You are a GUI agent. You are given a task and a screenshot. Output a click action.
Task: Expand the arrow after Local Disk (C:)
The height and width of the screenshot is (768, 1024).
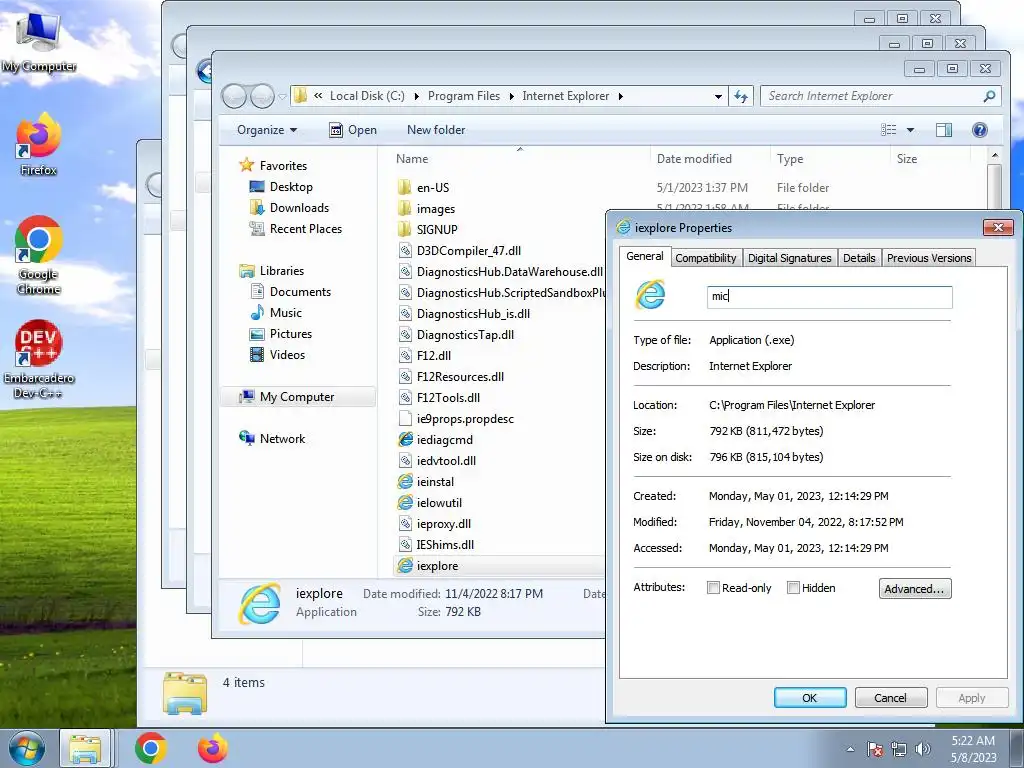coord(416,97)
